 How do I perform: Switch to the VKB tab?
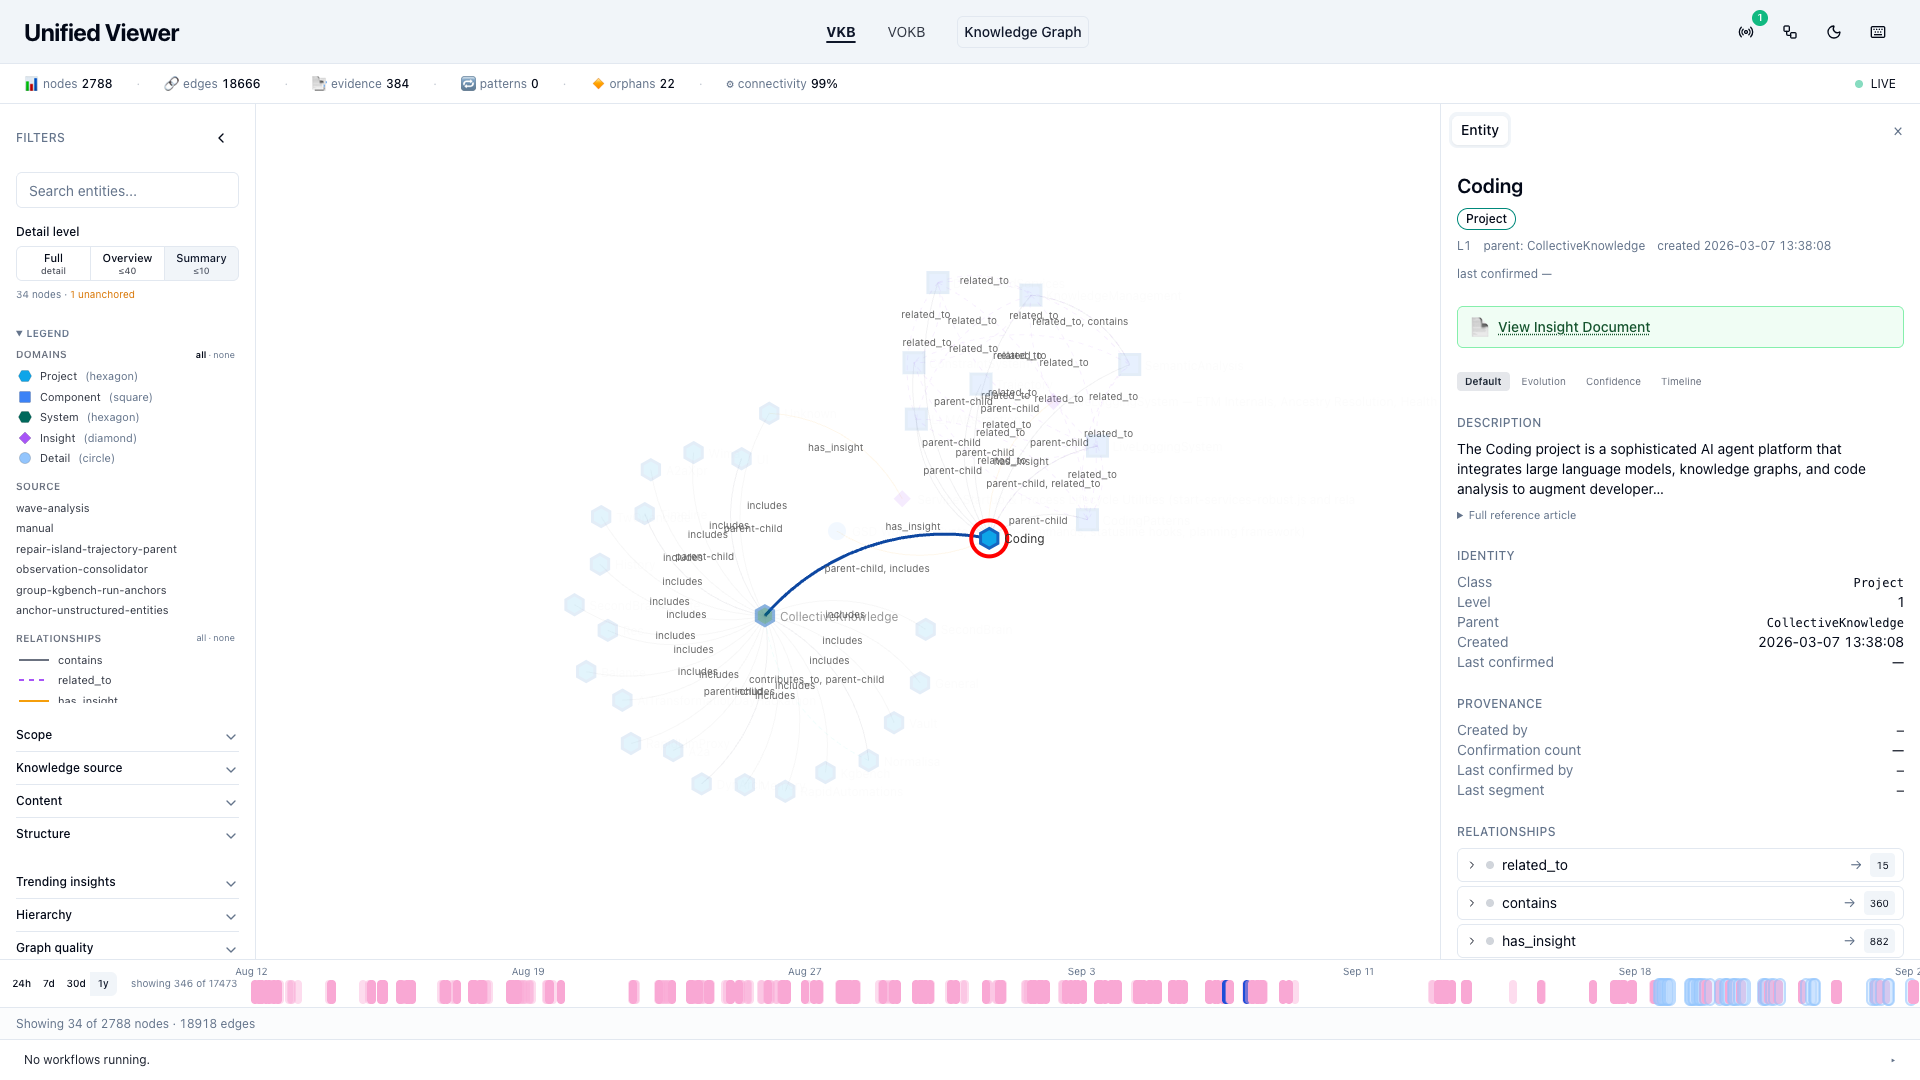point(841,32)
